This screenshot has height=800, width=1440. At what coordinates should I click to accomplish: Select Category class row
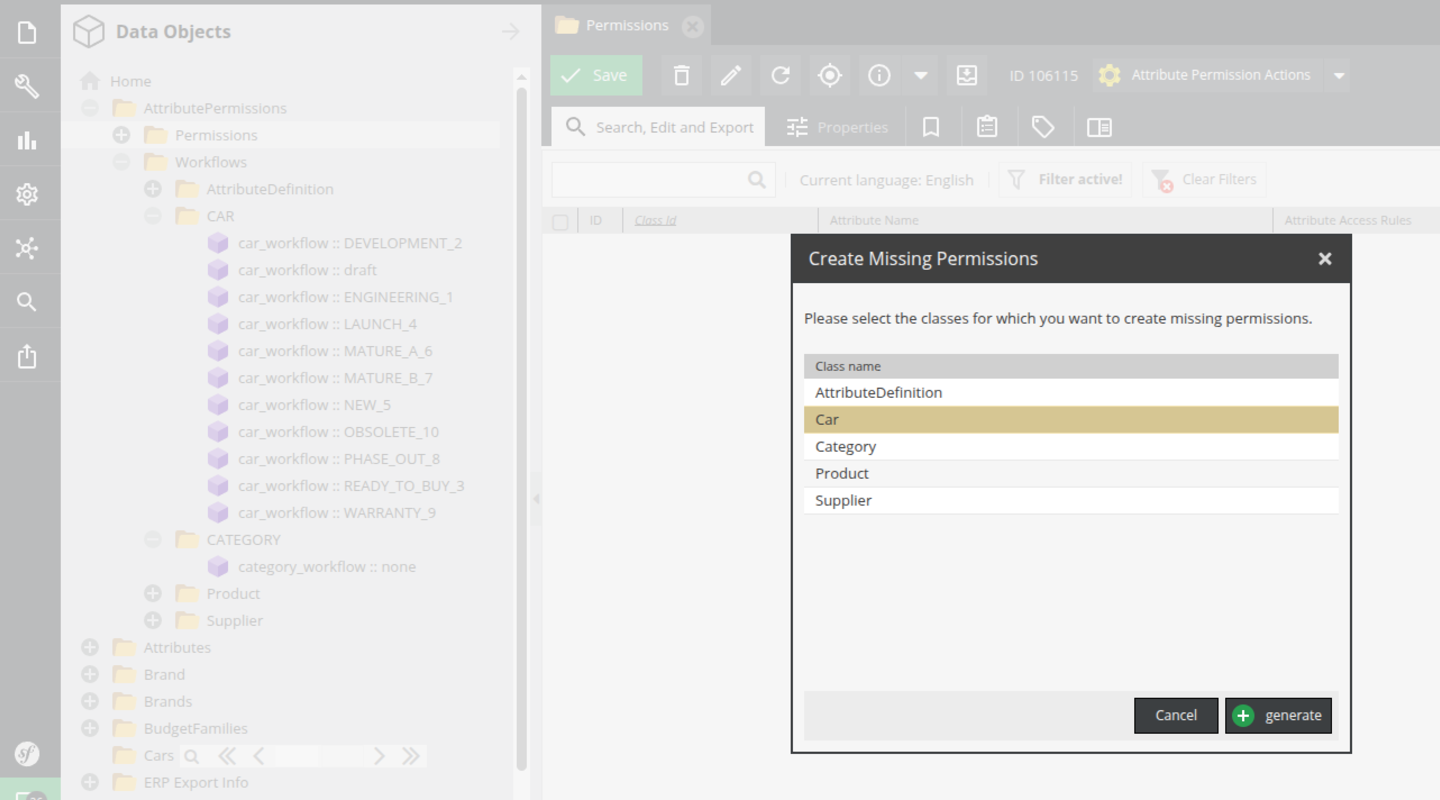[x=1071, y=447]
